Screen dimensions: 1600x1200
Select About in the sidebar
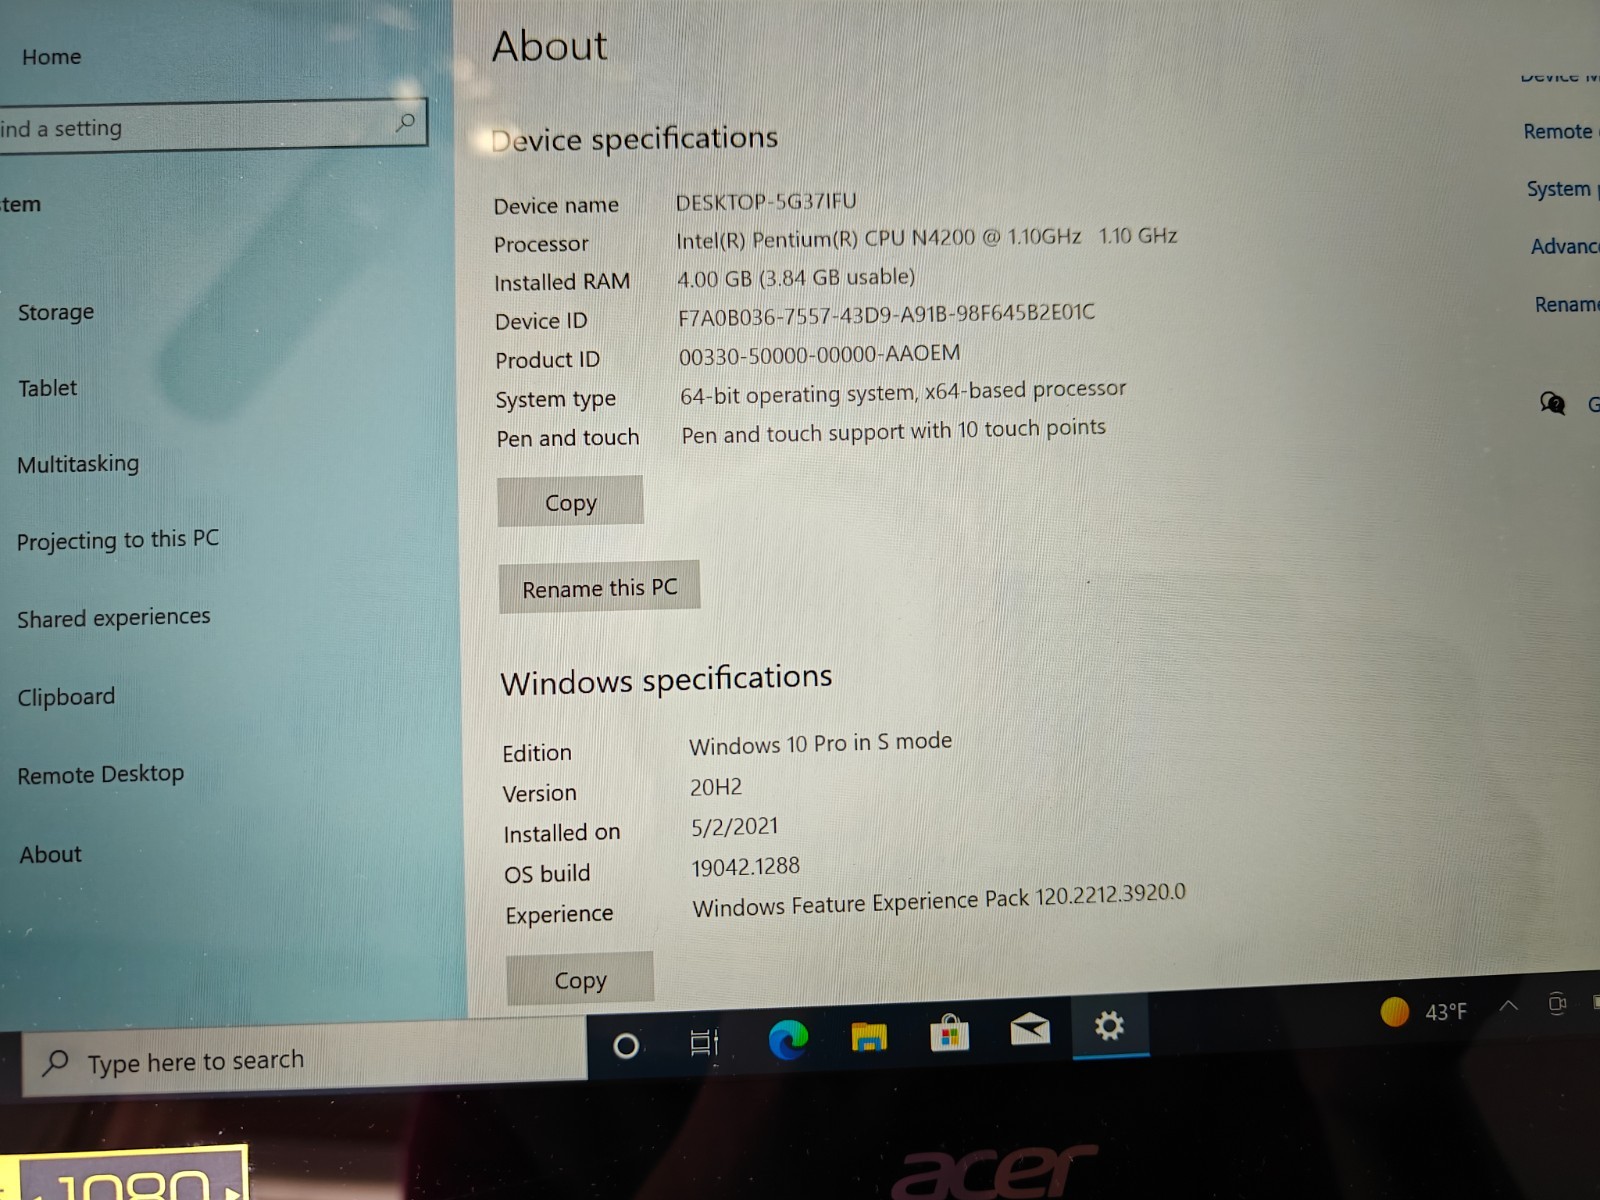coord(51,855)
